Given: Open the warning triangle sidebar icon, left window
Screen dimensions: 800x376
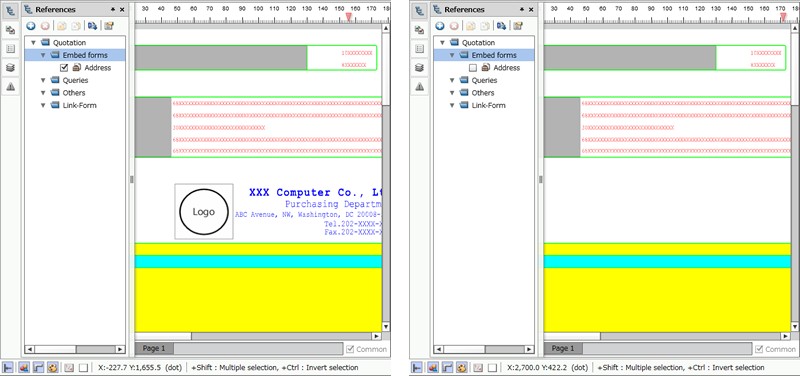Looking at the screenshot, I should [10, 87].
